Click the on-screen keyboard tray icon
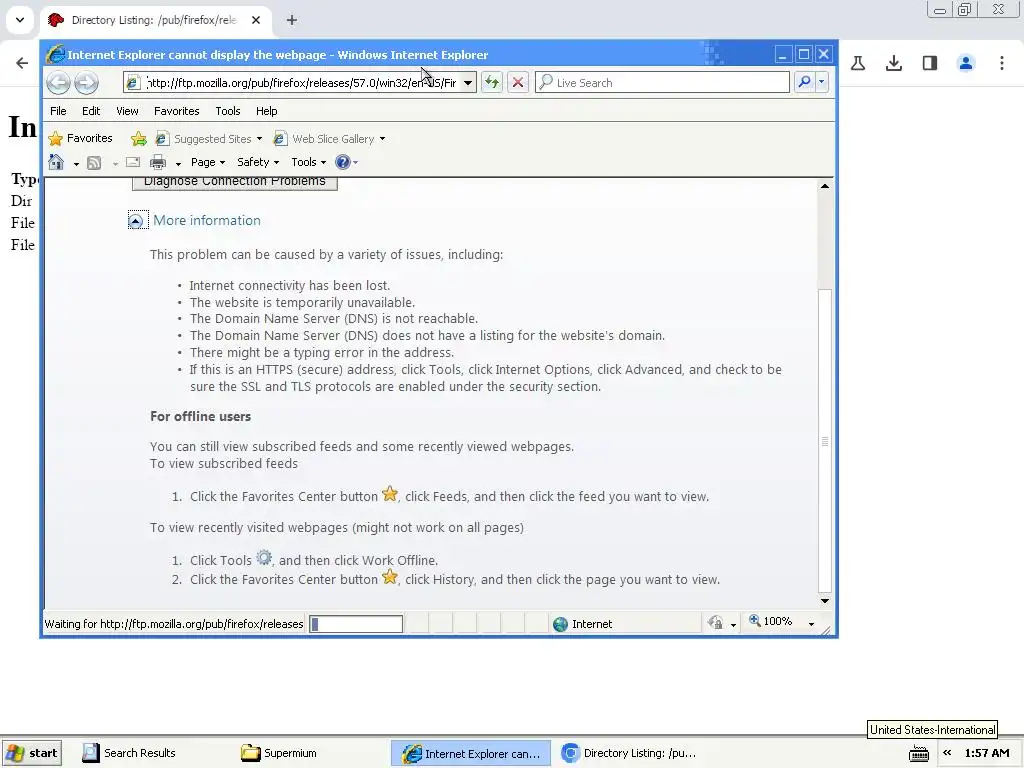1024x768 pixels. pyautogui.click(x=919, y=753)
